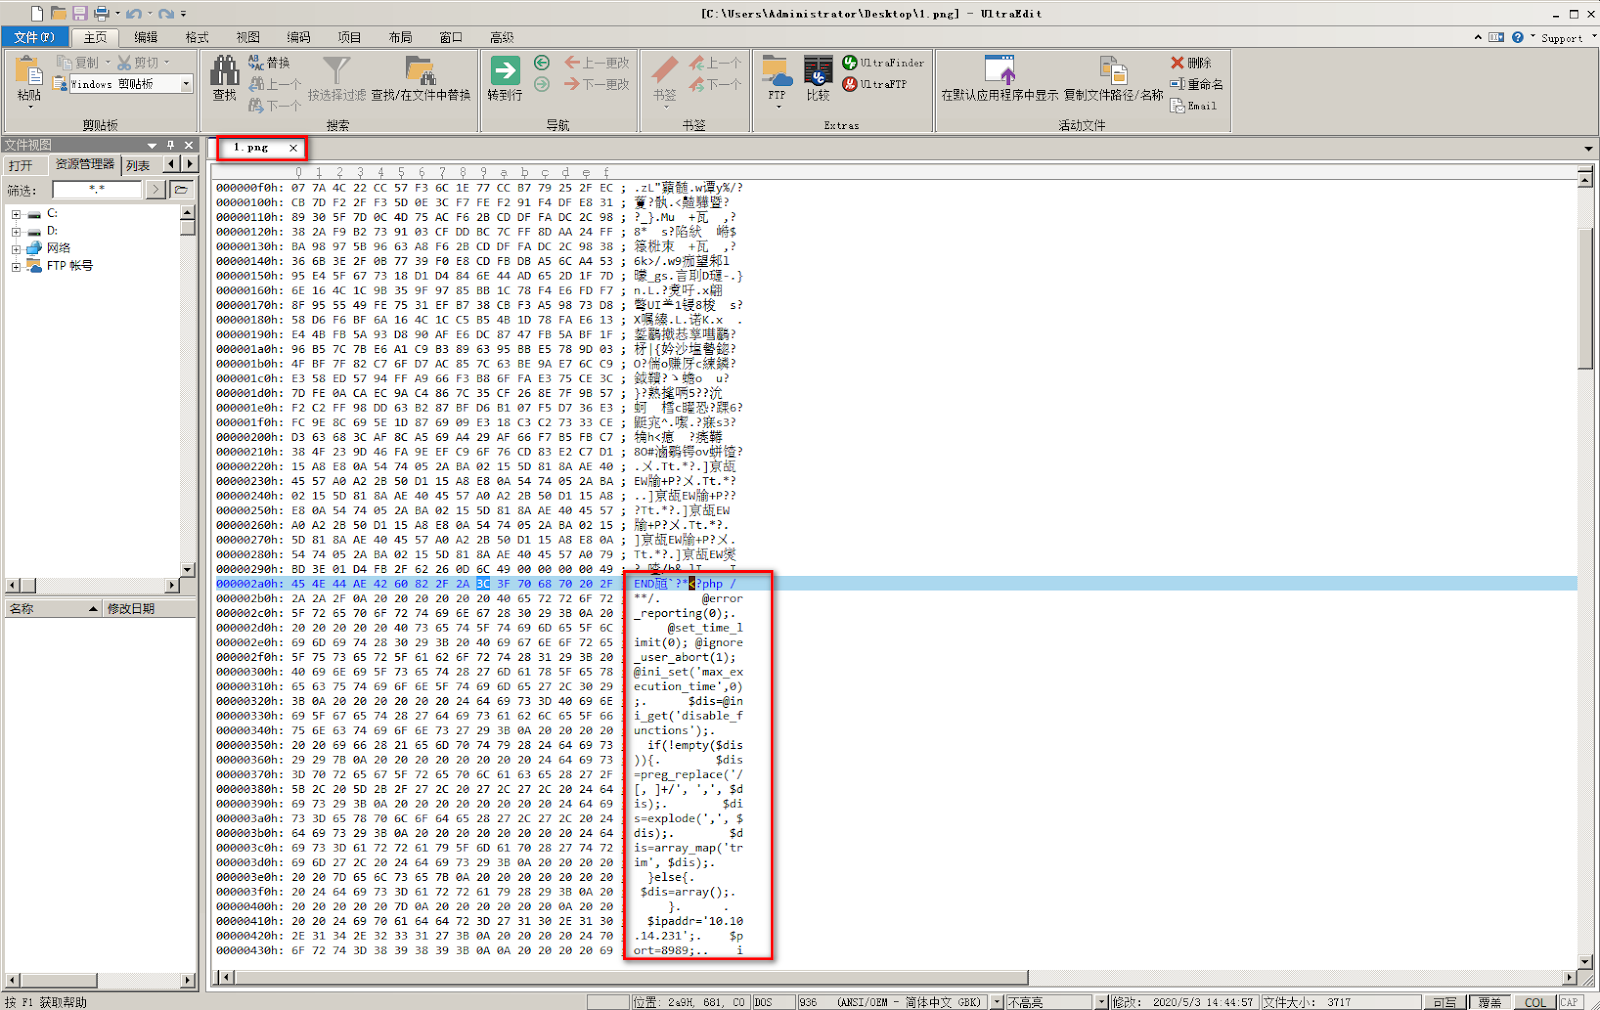
Task: Select the 1.png document tab
Action: tap(250, 148)
